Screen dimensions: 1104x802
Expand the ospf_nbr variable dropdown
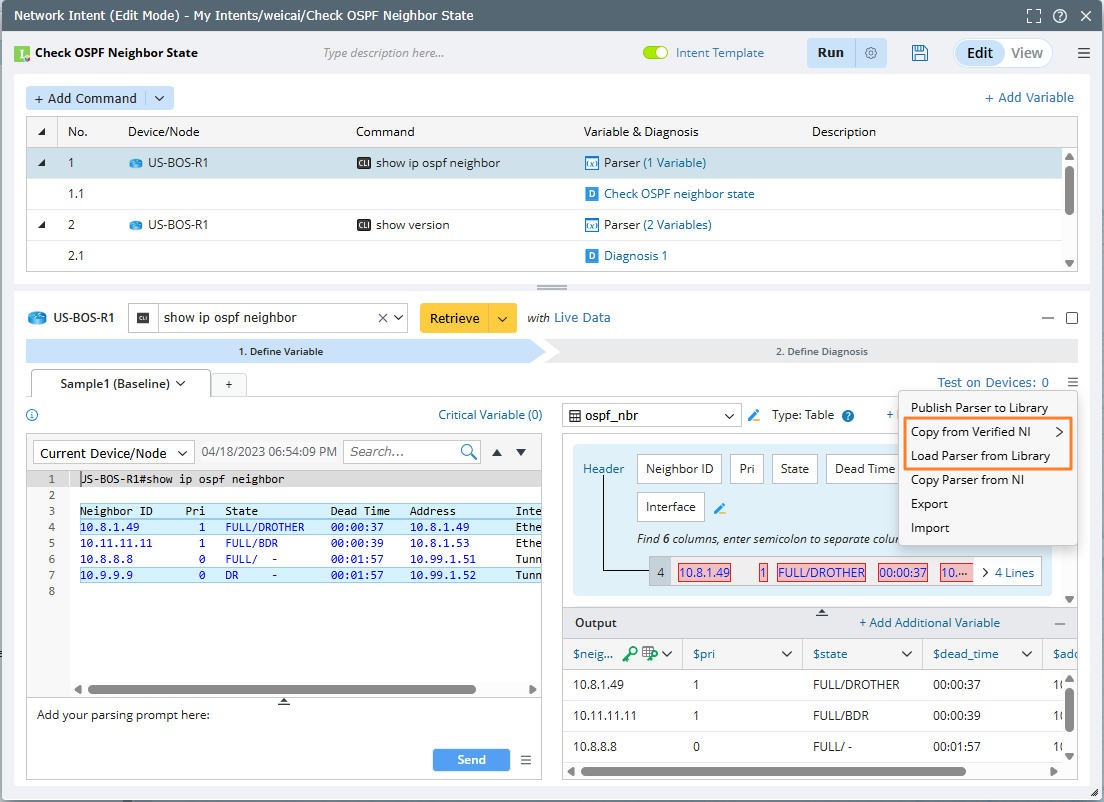[x=728, y=415]
